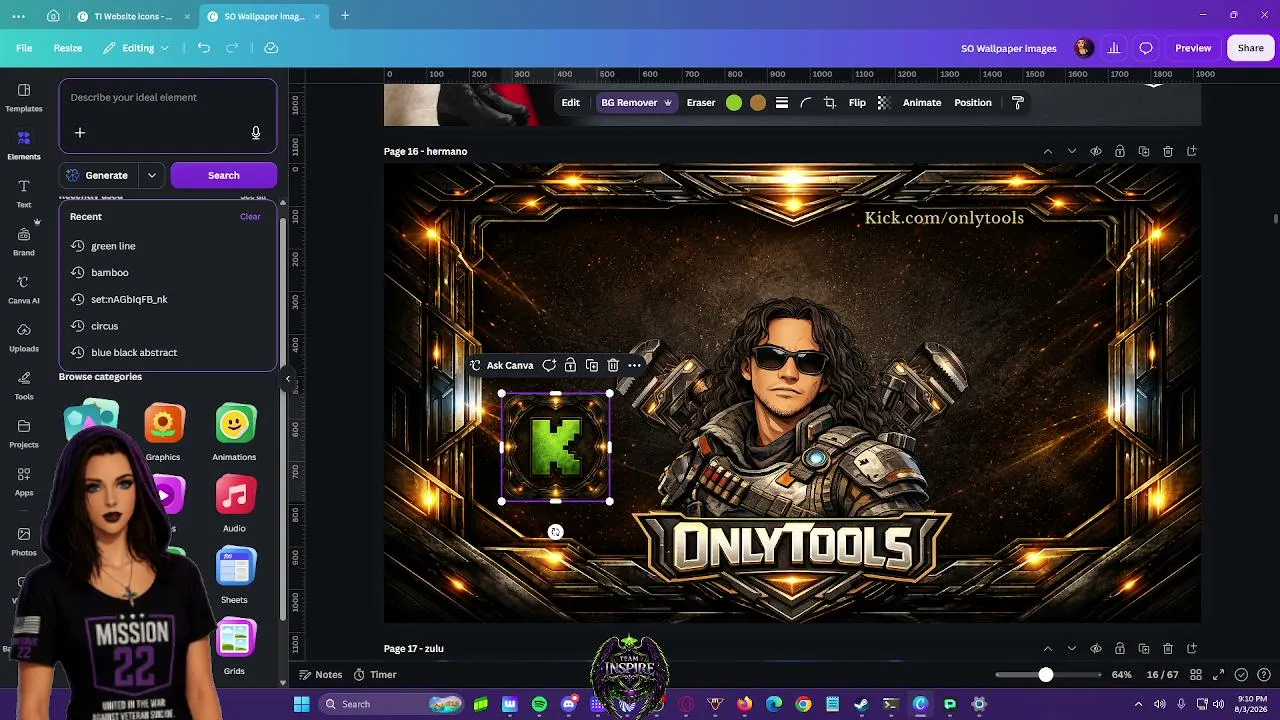
Task: Open border style lines option
Action: coord(782,103)
